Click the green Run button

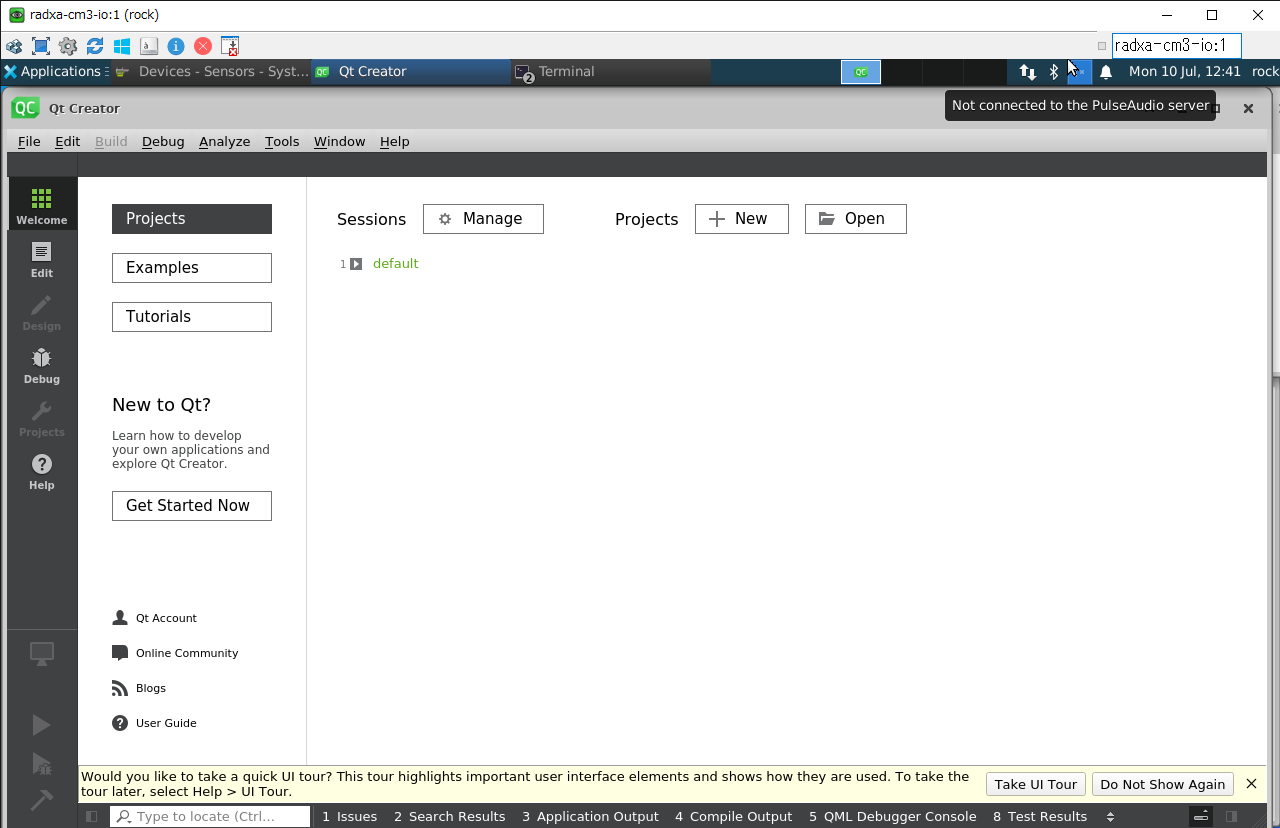(x=41, y=725)
